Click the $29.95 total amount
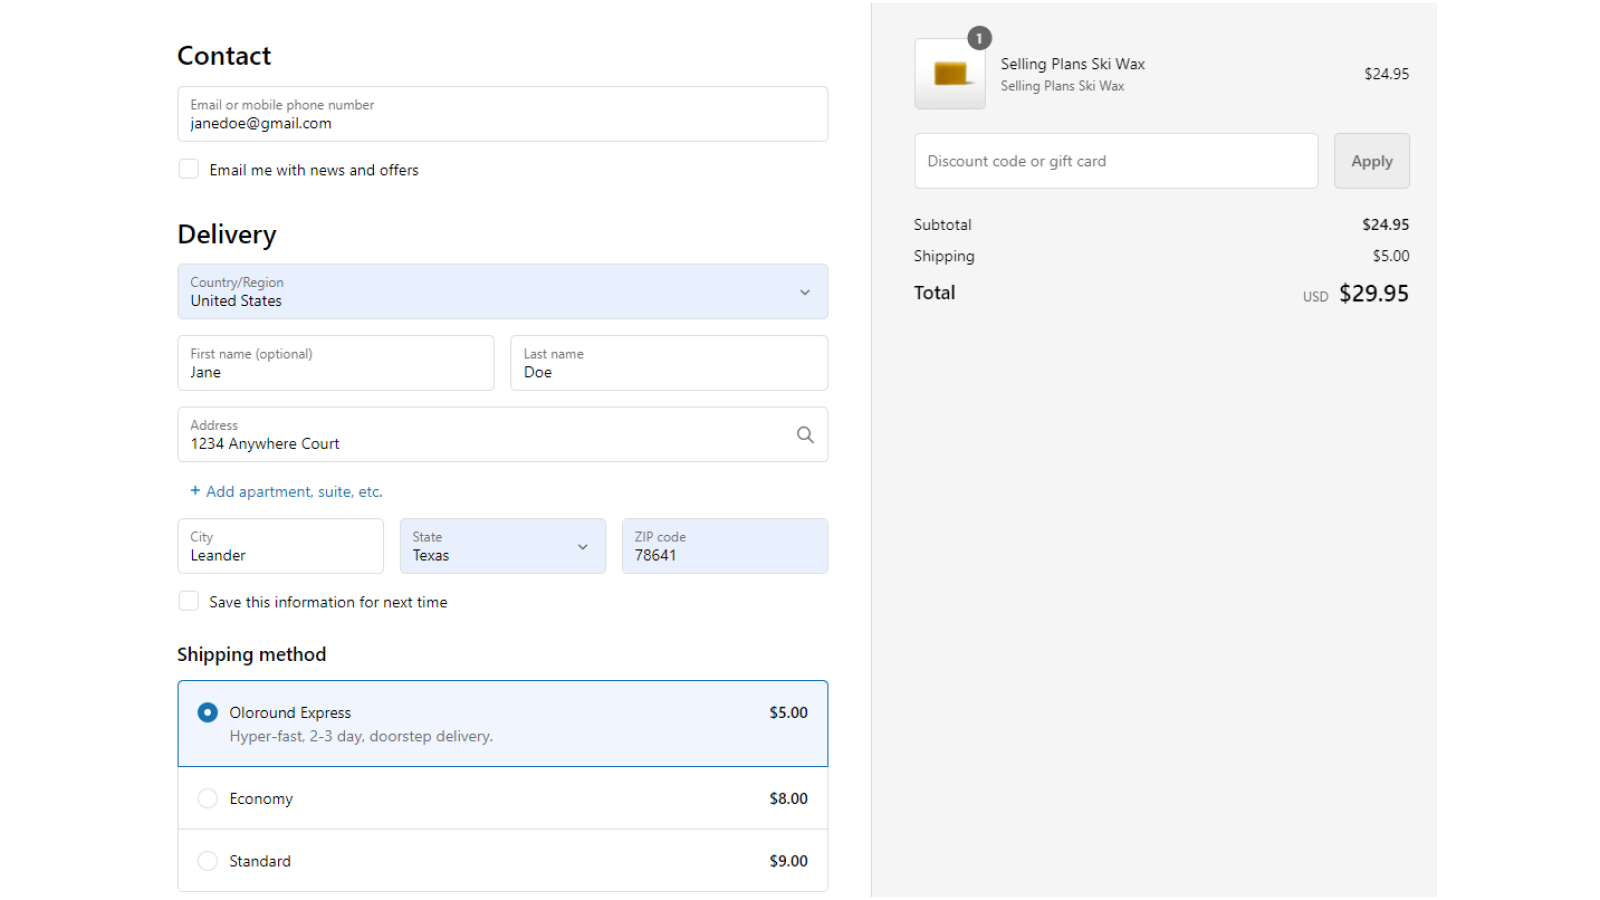 (x=1374, y=294)
